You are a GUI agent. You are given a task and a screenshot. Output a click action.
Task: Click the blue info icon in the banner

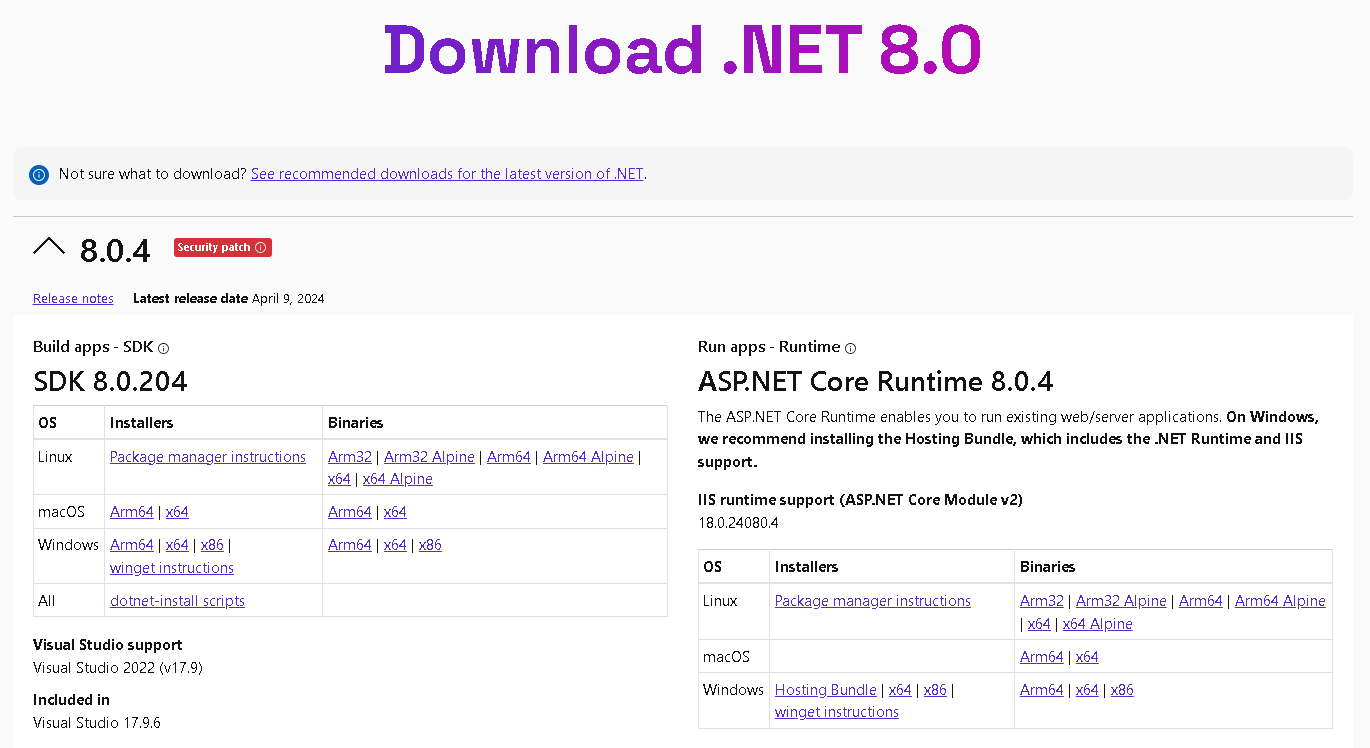(39, 175)
